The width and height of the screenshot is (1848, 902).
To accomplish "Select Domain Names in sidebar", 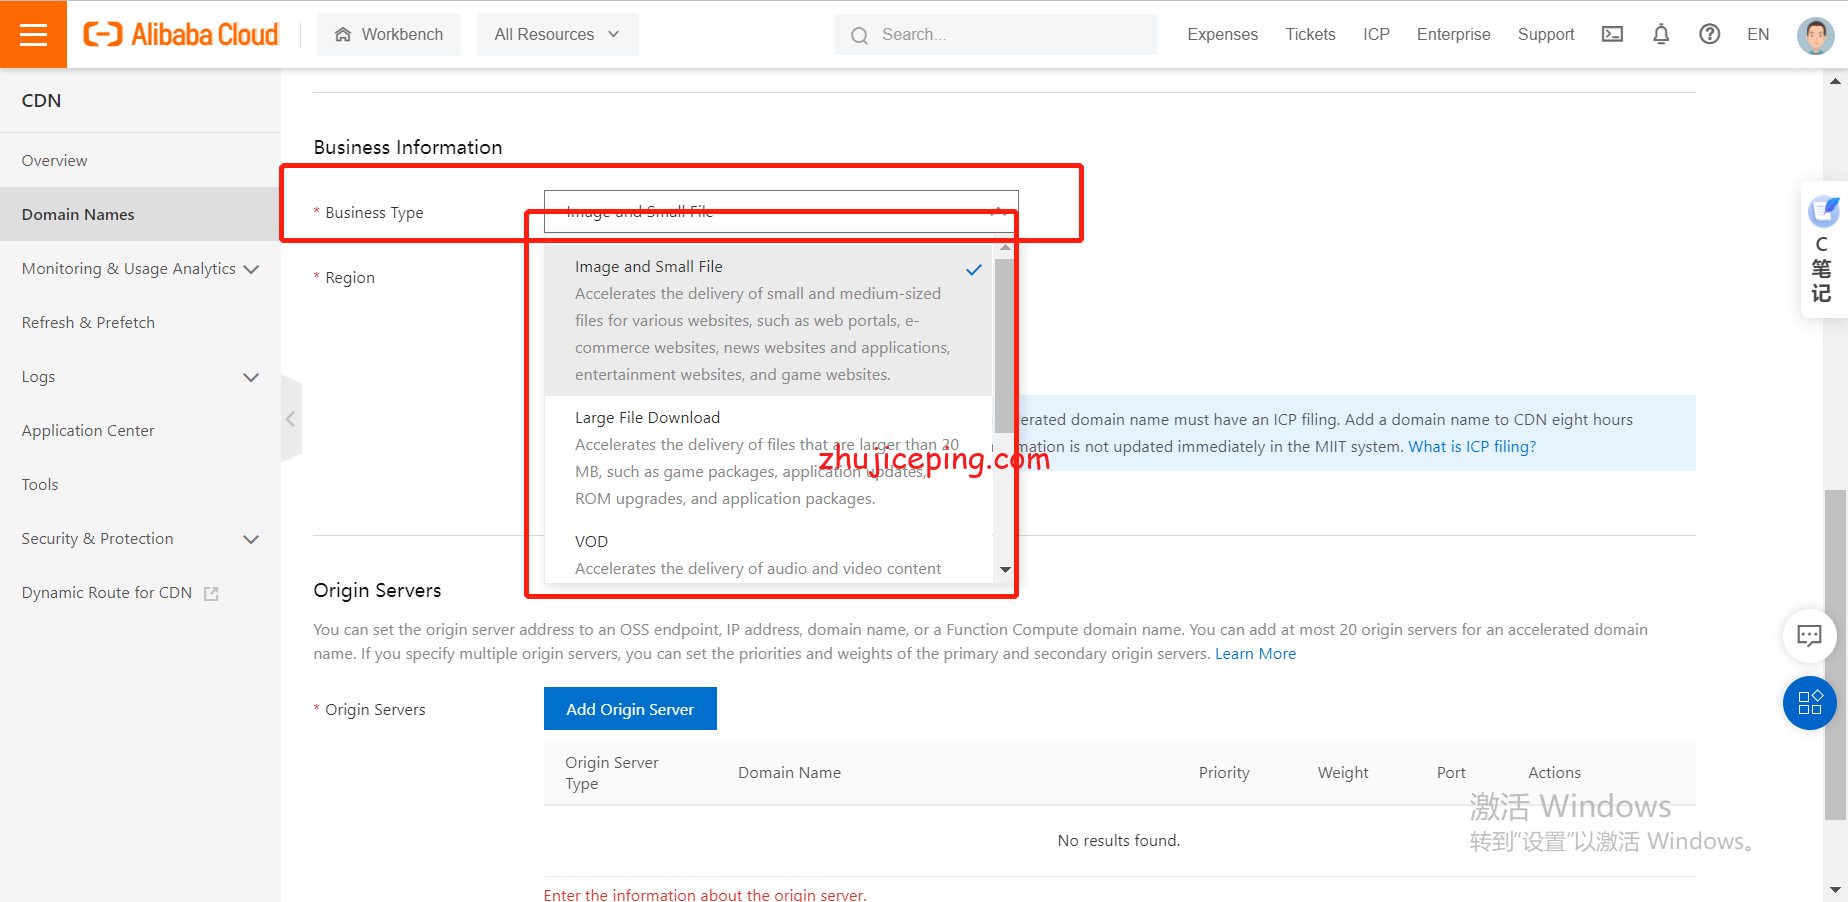I will pyautogui.click(x=140, y=214).
